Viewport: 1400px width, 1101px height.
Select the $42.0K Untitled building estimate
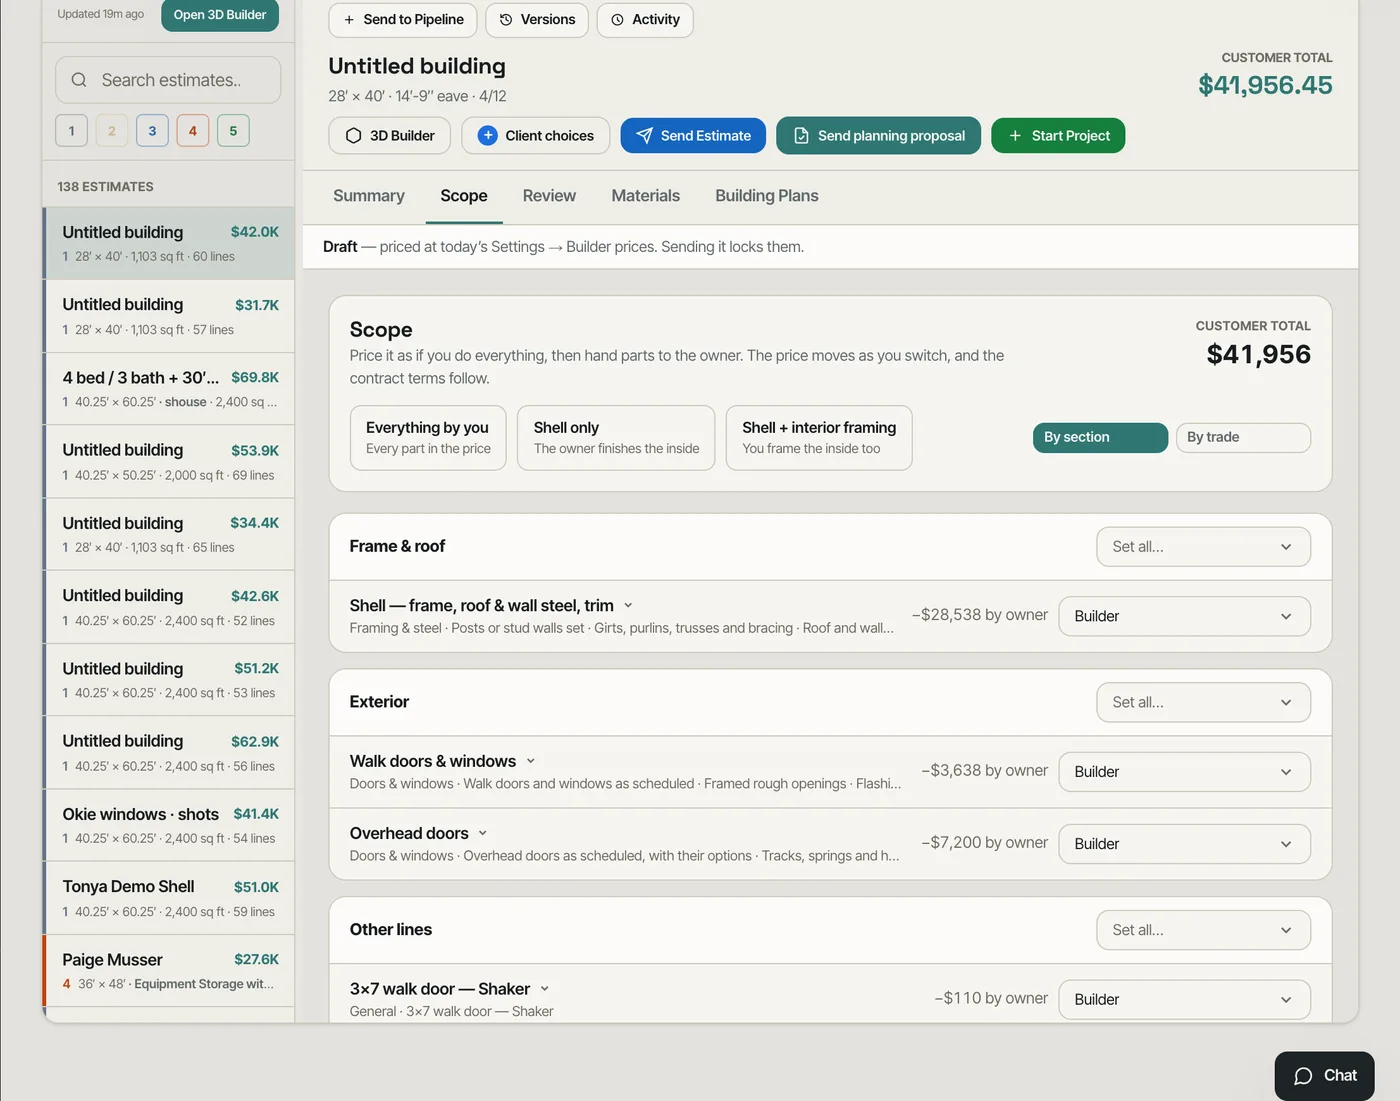(x=169, y=243)
